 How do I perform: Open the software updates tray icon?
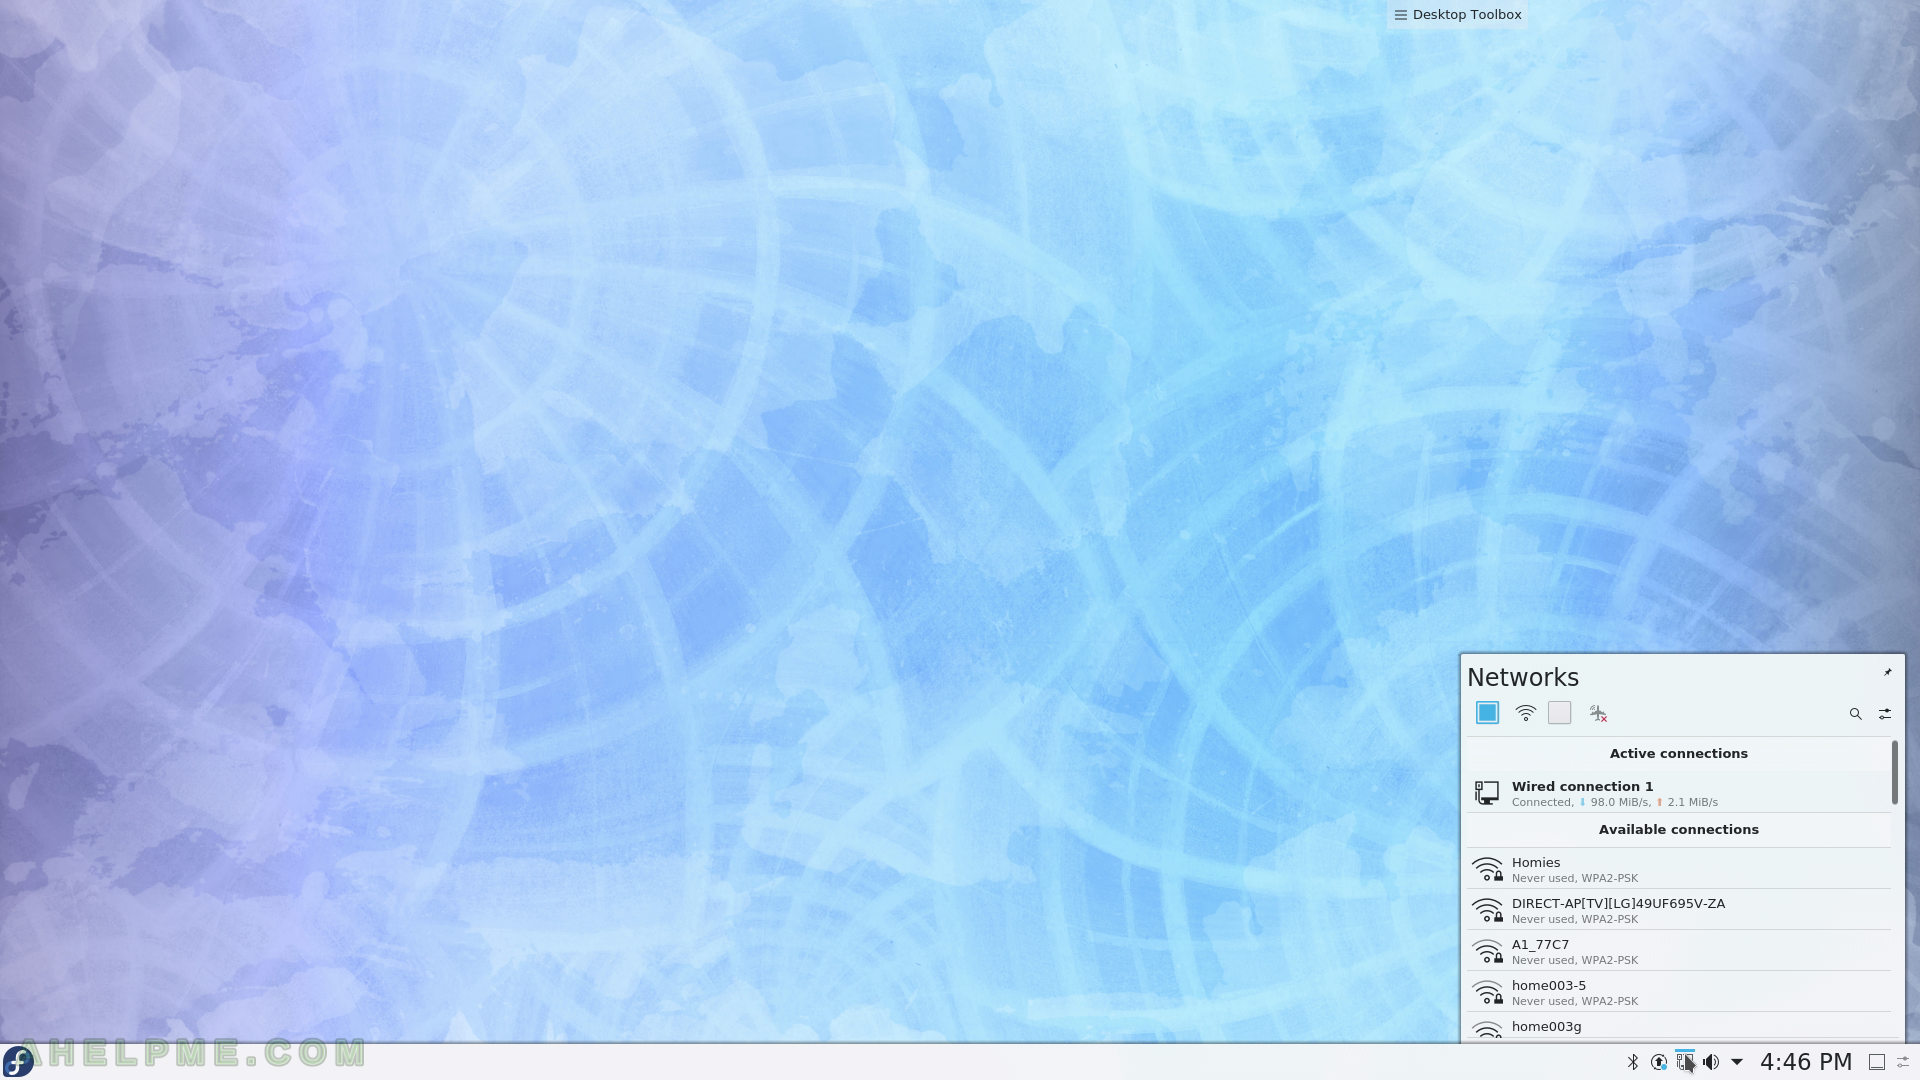point(1659,1062)
